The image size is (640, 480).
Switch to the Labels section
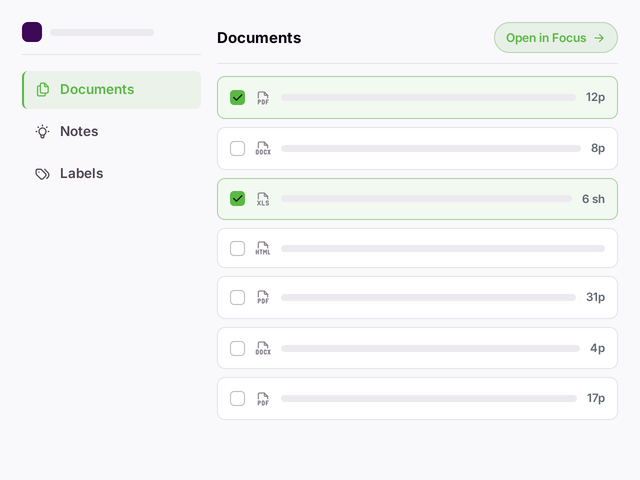coord(111,173)
